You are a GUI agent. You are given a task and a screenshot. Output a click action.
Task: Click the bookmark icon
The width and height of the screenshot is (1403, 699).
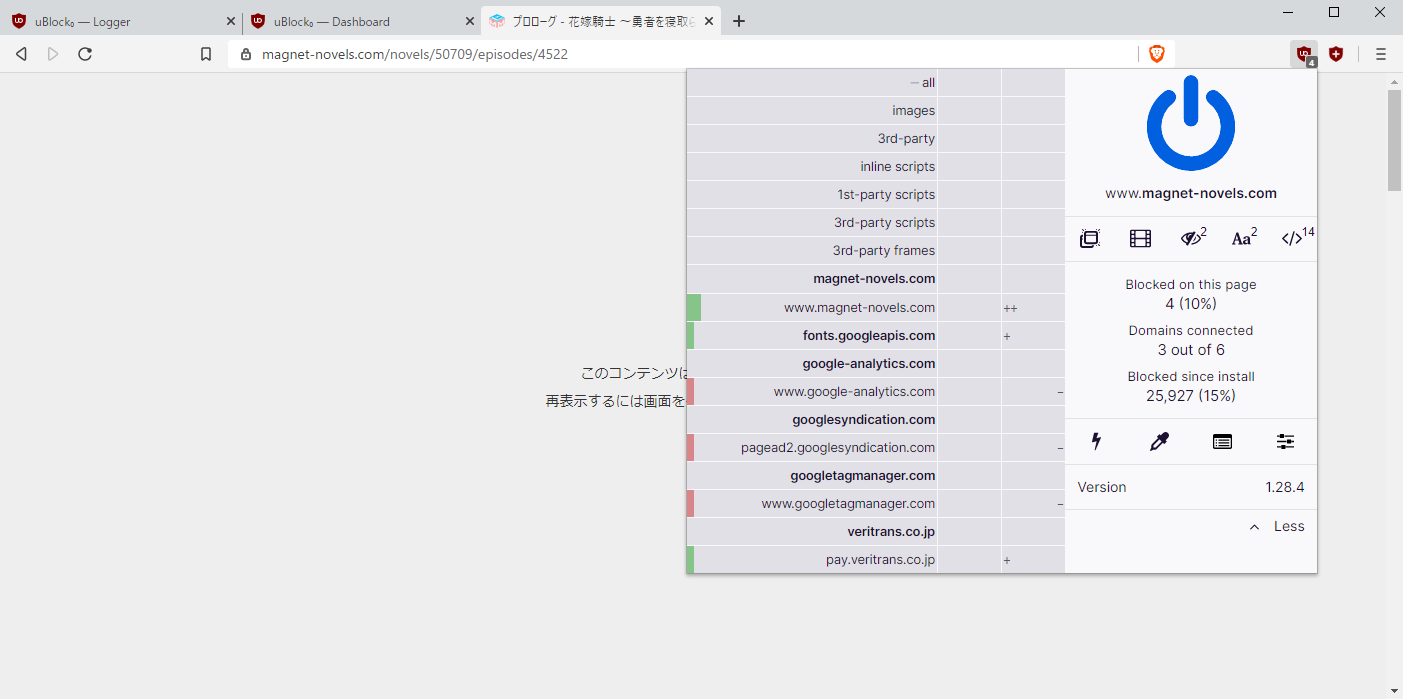(206, 54)
